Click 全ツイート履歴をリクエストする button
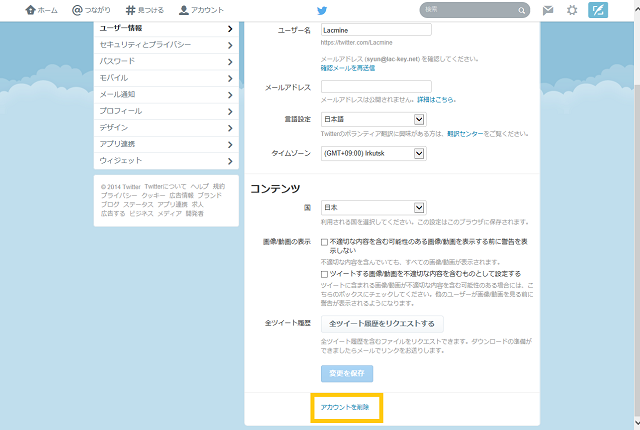The width and height of the screenshot is (640, 430). coord(382,324)
